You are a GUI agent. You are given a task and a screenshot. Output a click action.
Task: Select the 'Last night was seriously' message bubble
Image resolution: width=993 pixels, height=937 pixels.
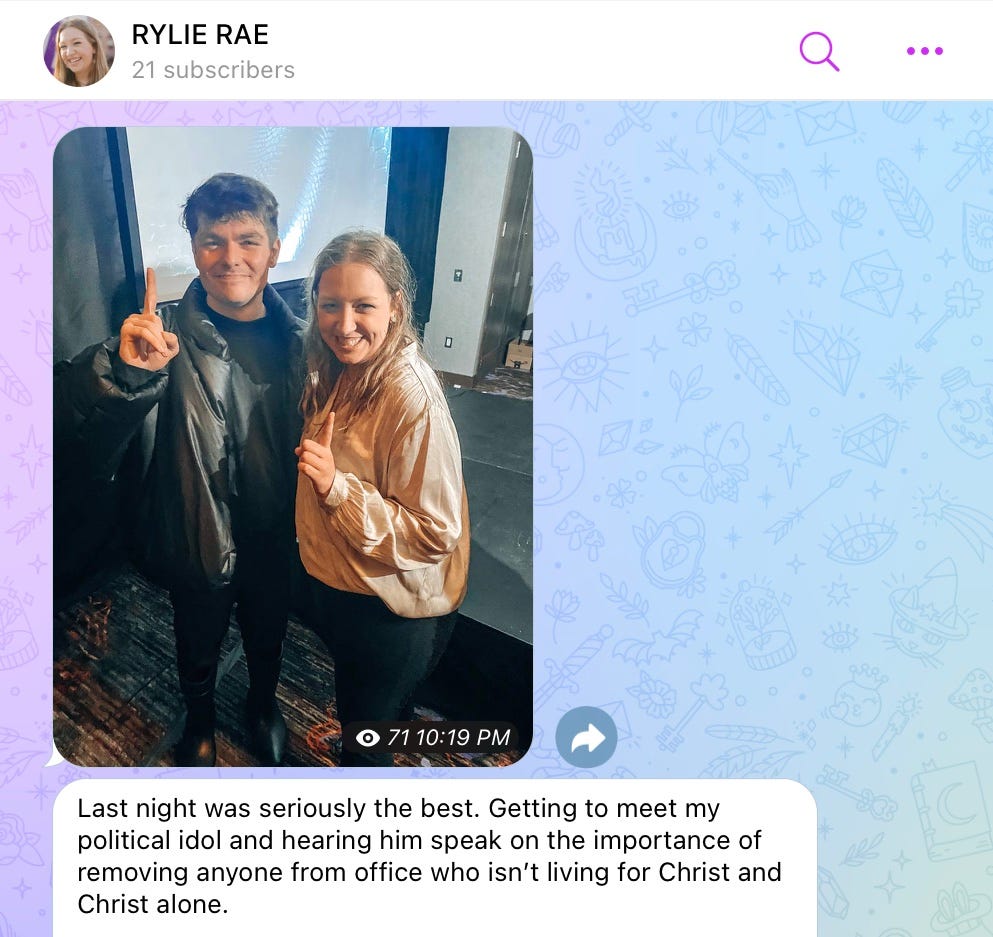(435, 858)
